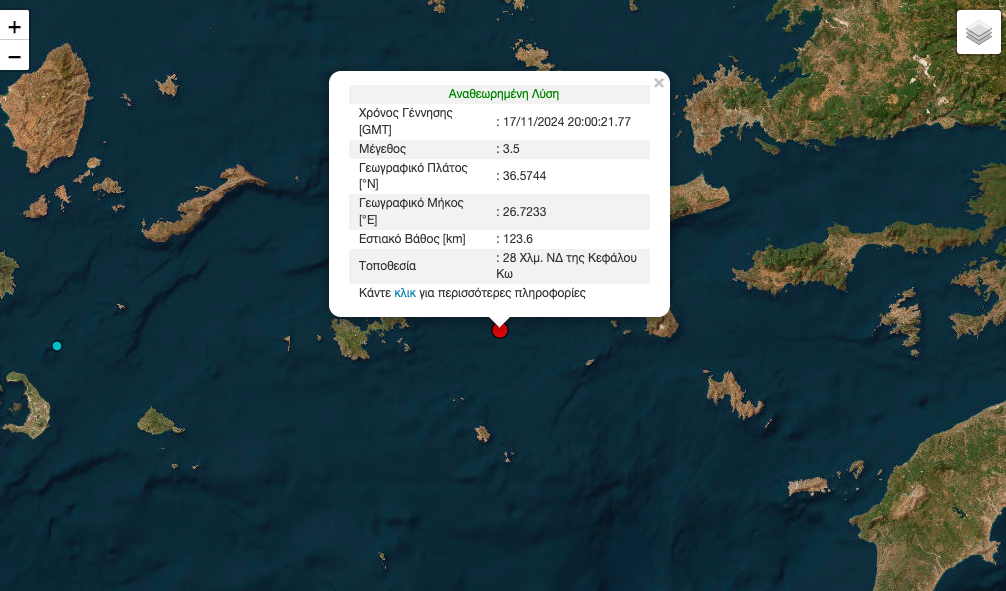
Task: Click the Γεωγραφικό Μήκος [°E] label
Action: (411, 211)
